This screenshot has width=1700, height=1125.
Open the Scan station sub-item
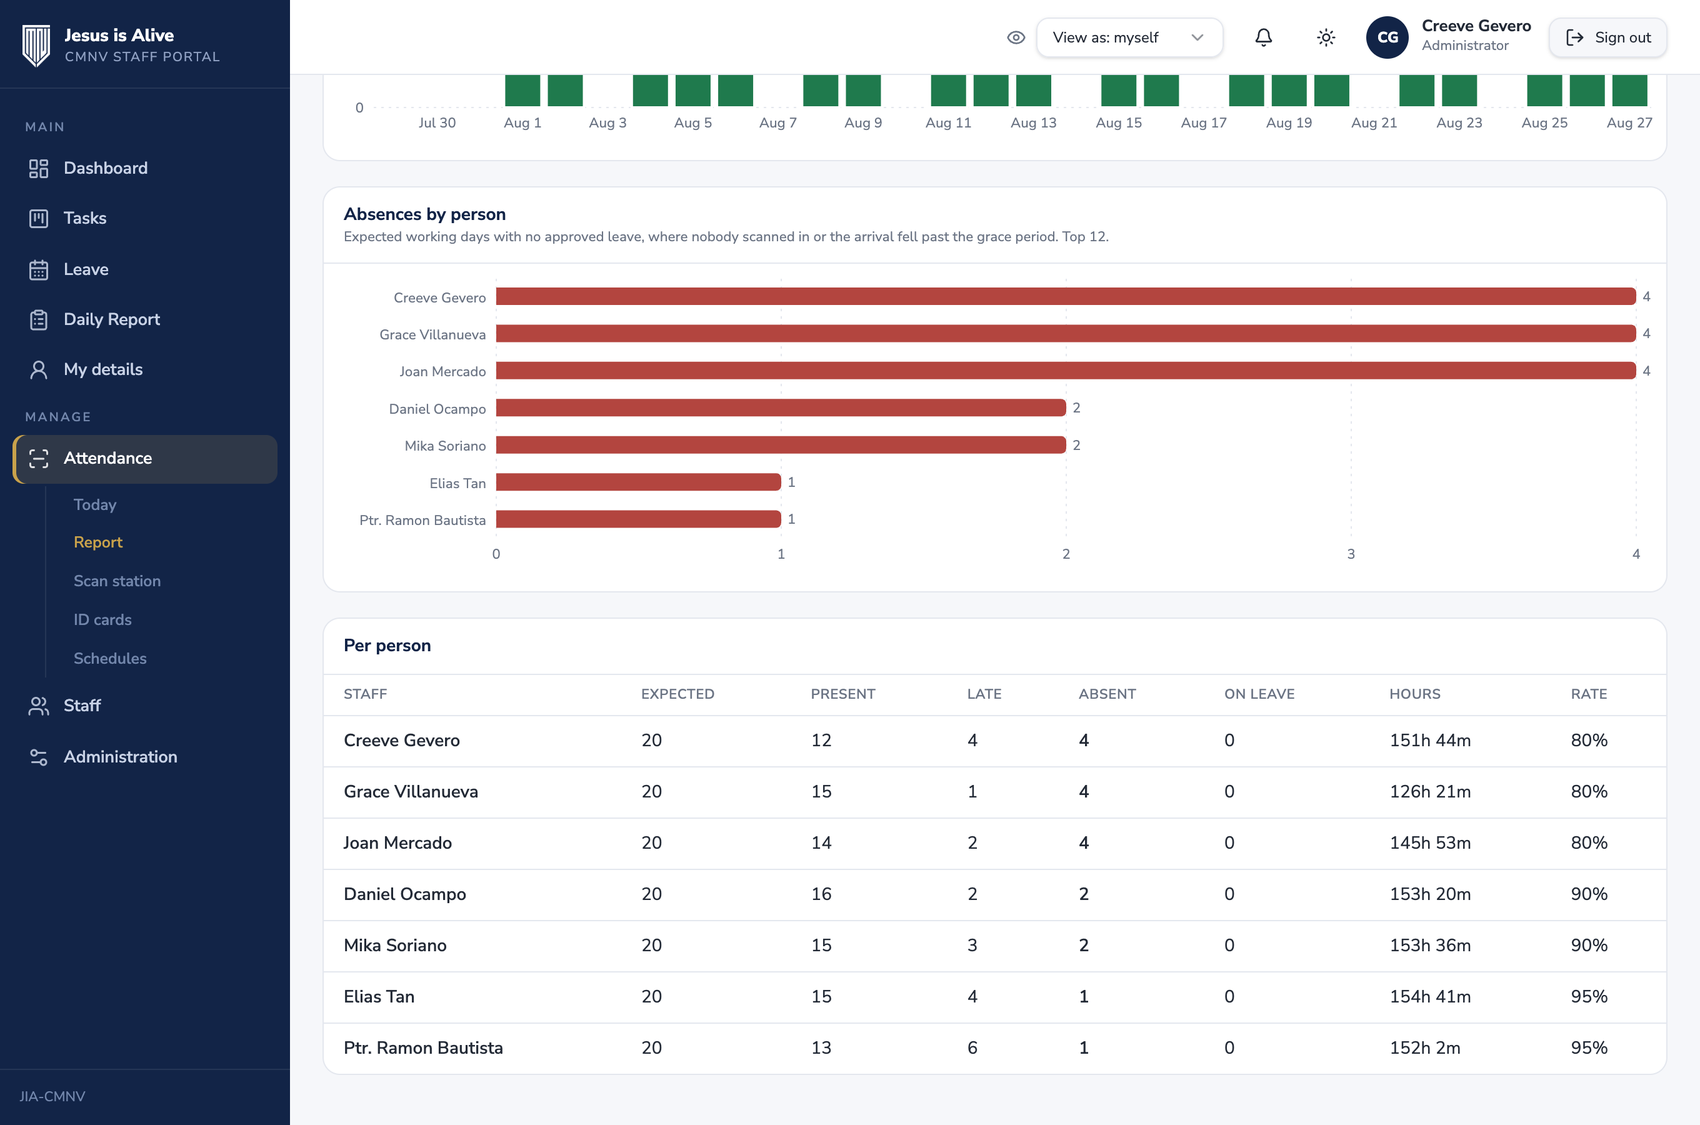tap(117, 581)
